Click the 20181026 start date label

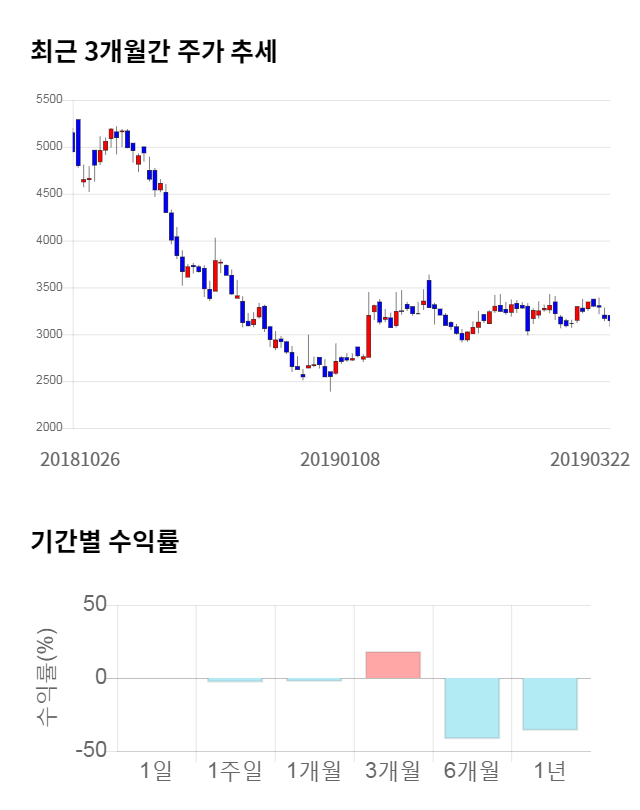[80, 459]
